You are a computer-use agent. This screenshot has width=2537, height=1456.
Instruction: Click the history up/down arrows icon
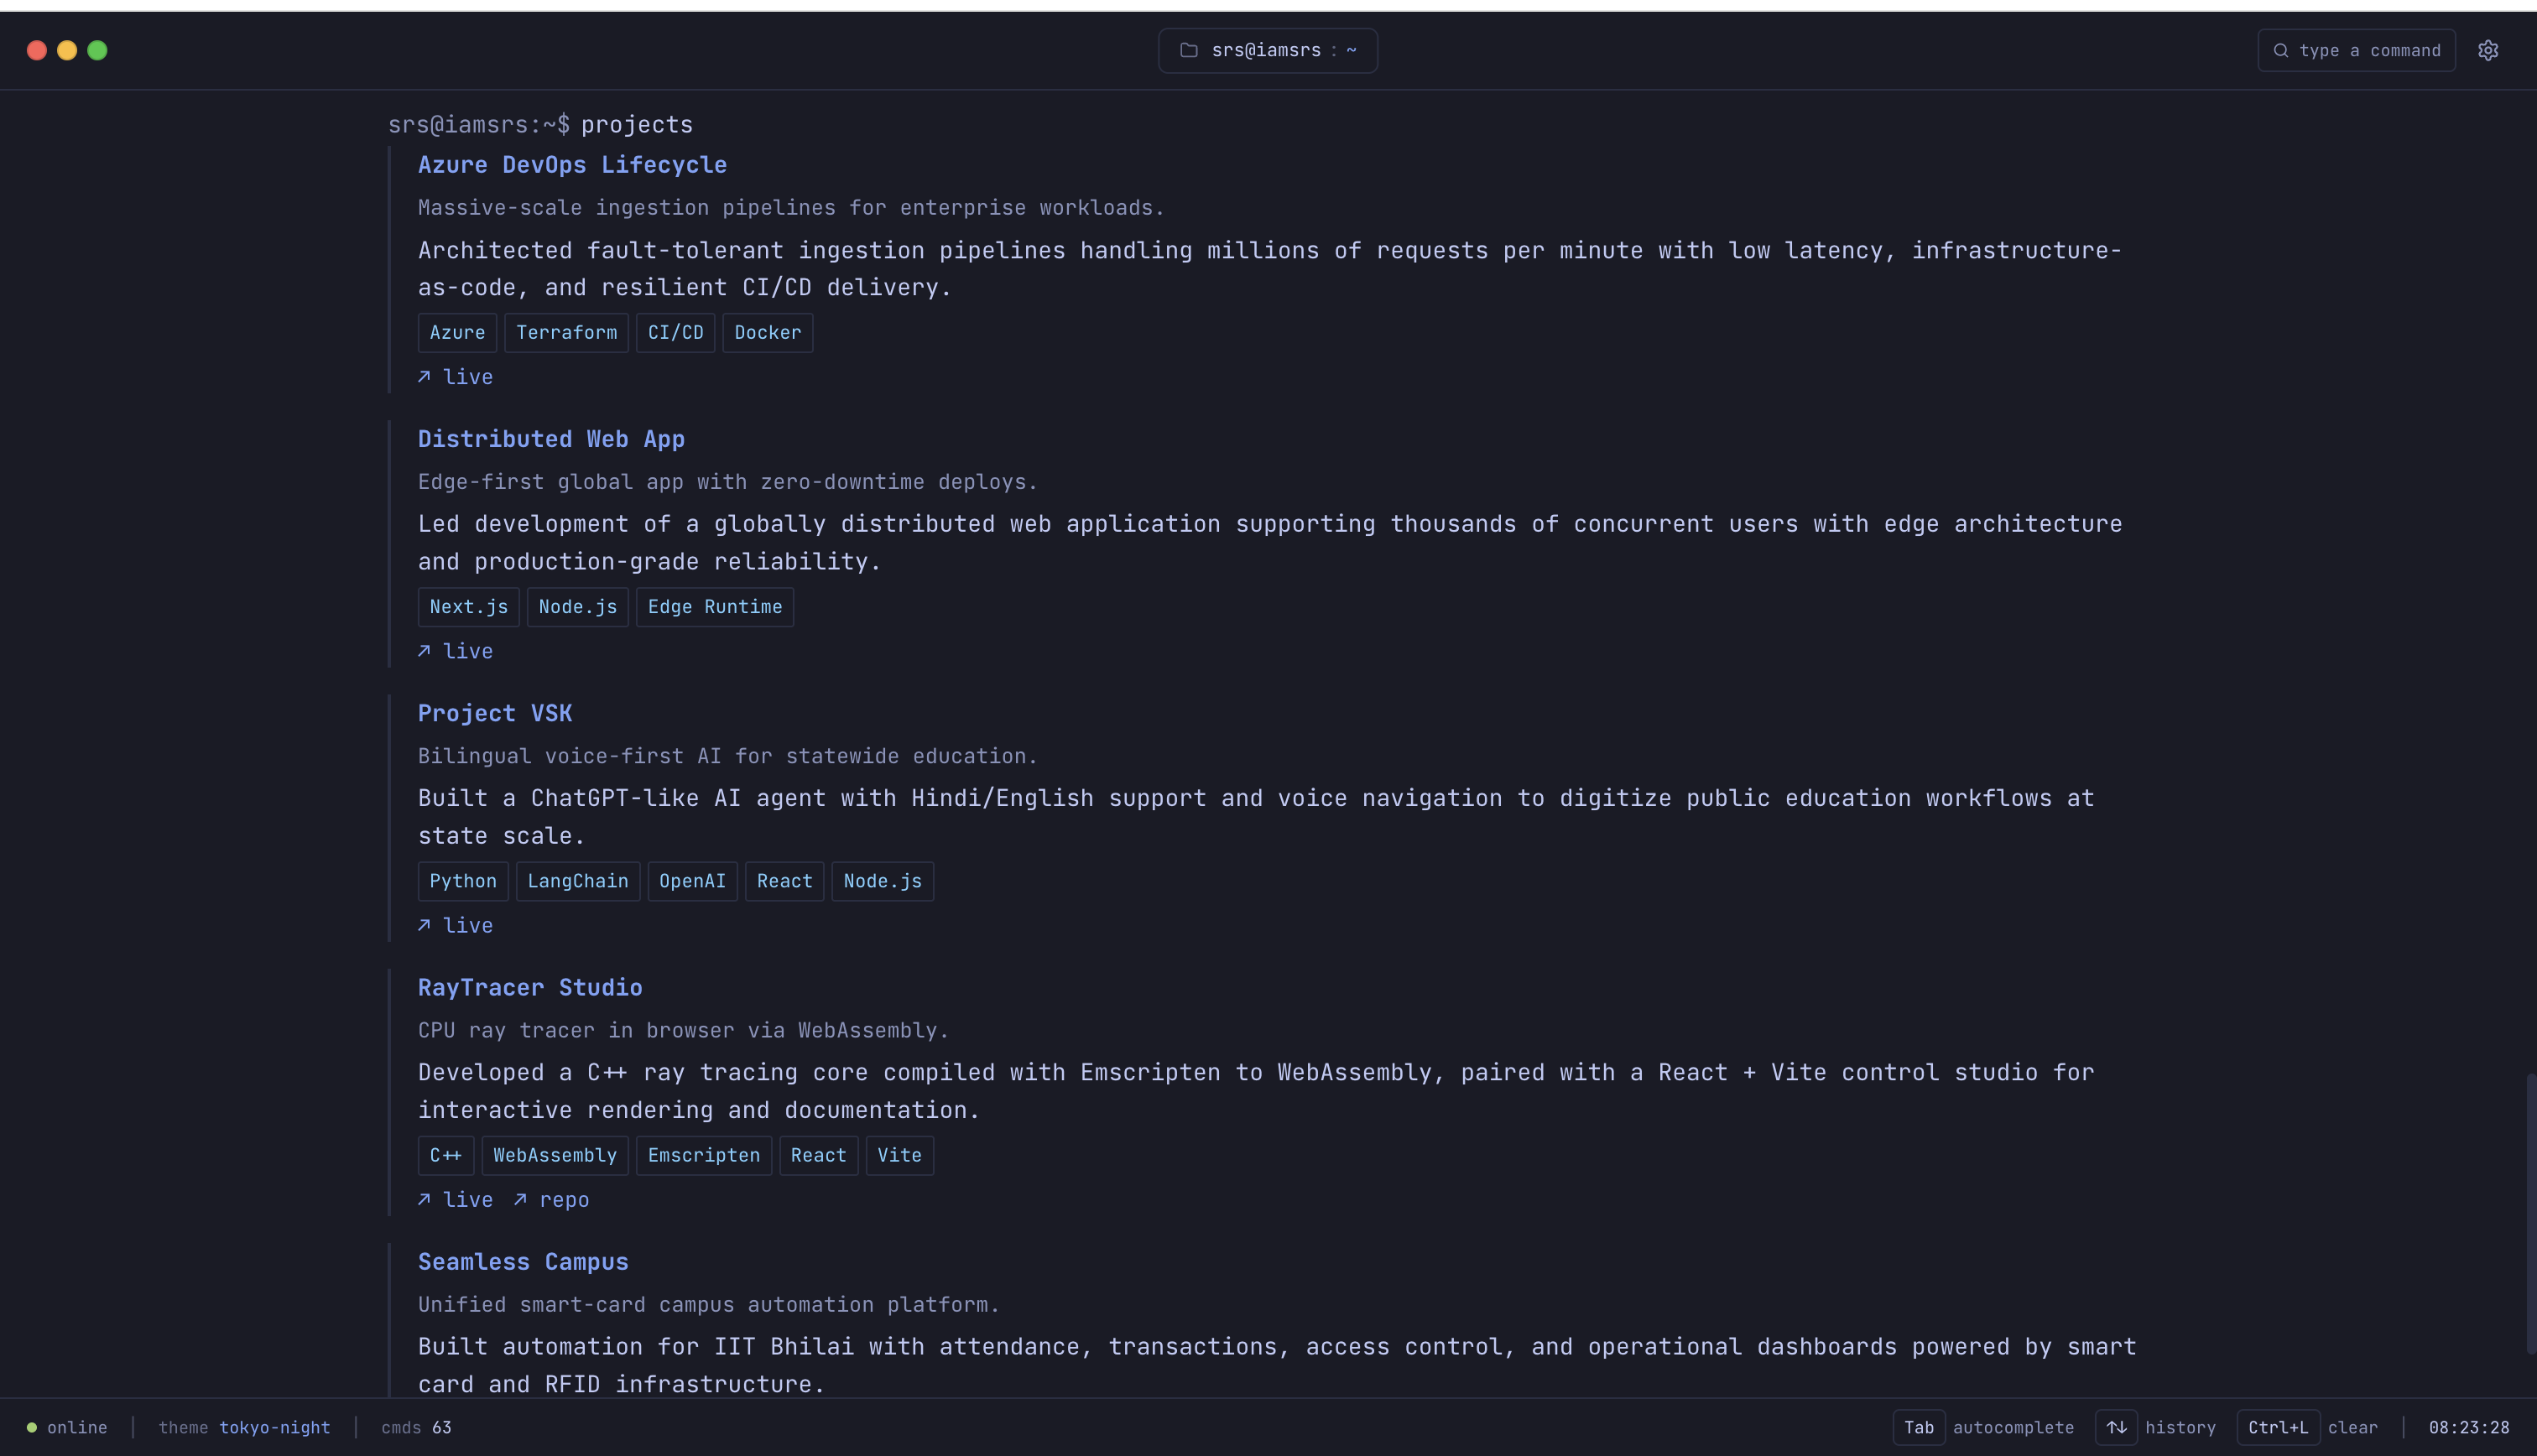(2116, 1427)
